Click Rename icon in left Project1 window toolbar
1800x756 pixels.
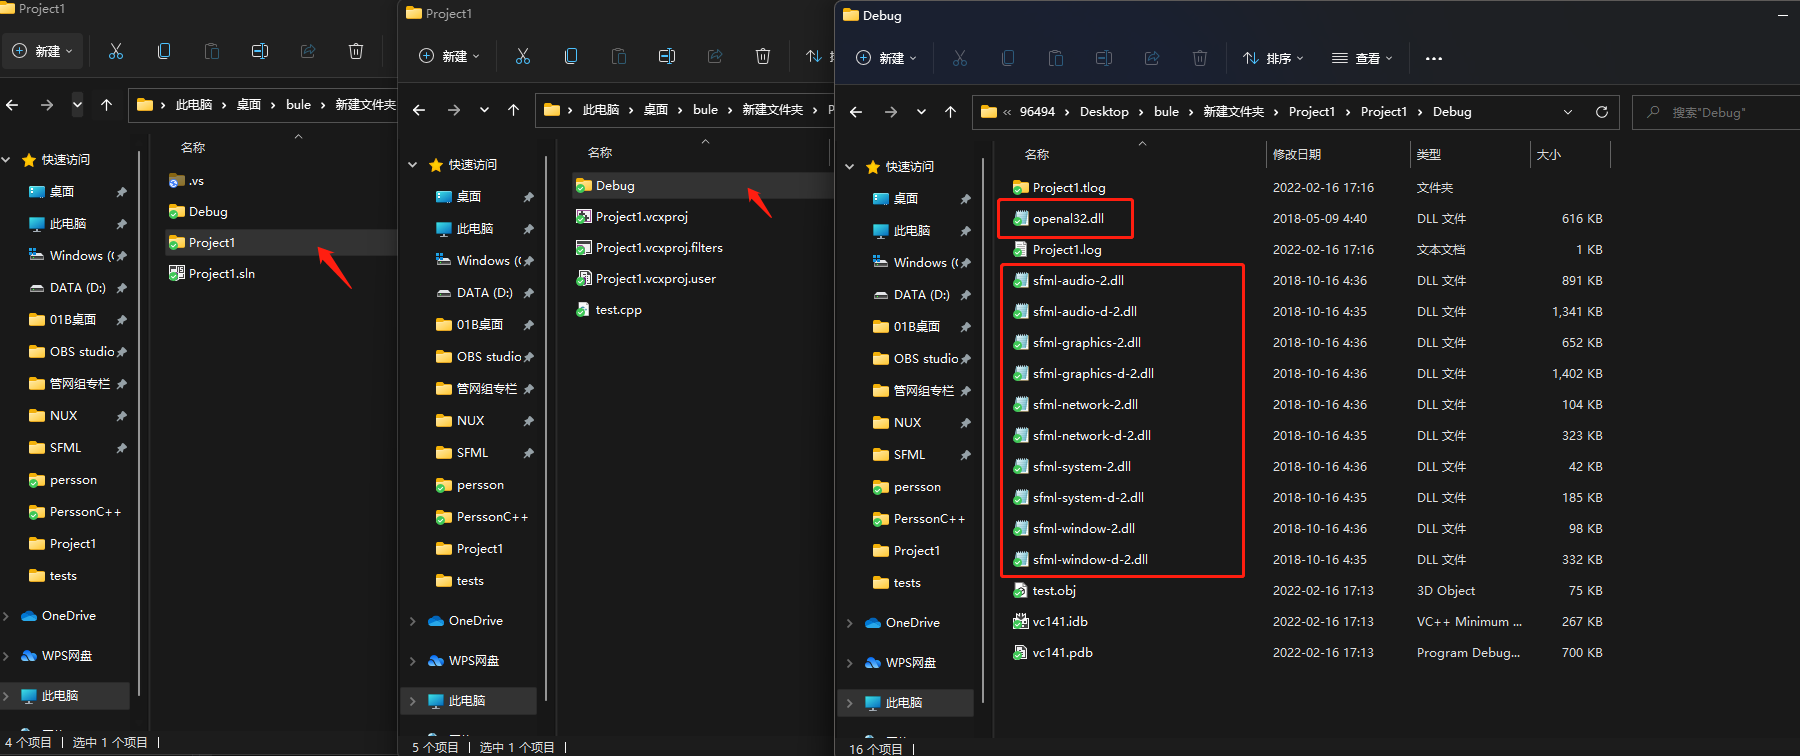click(260, 51)
